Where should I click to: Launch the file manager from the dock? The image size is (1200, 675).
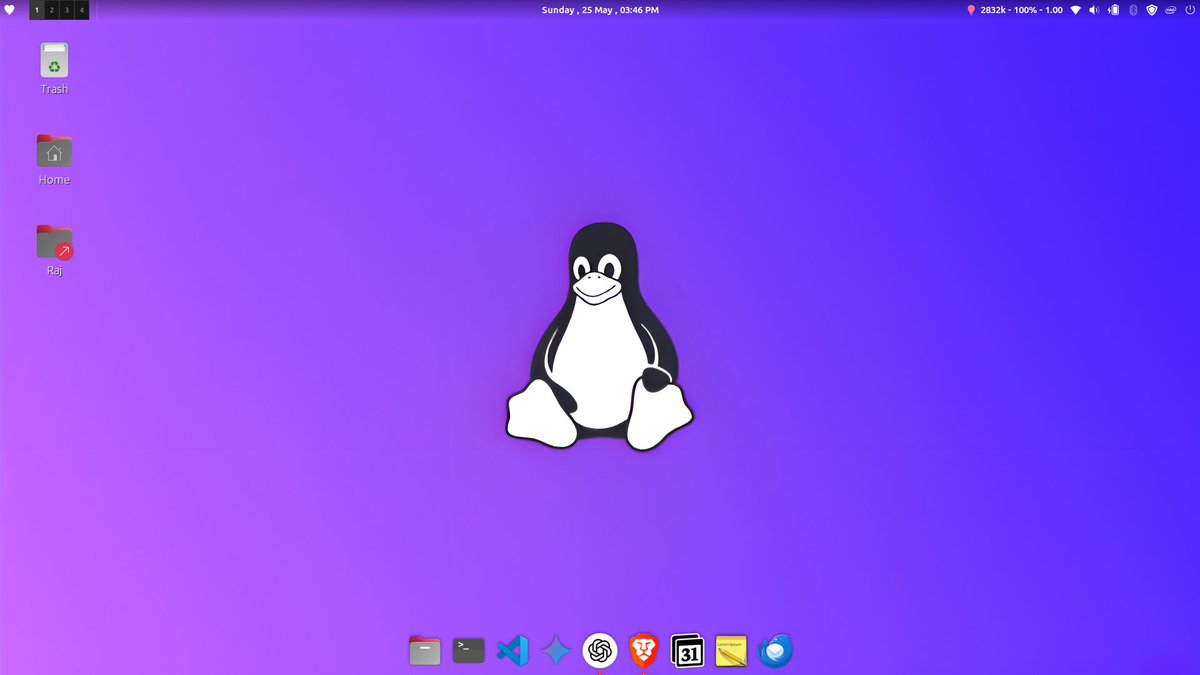(x=425, y=651)
